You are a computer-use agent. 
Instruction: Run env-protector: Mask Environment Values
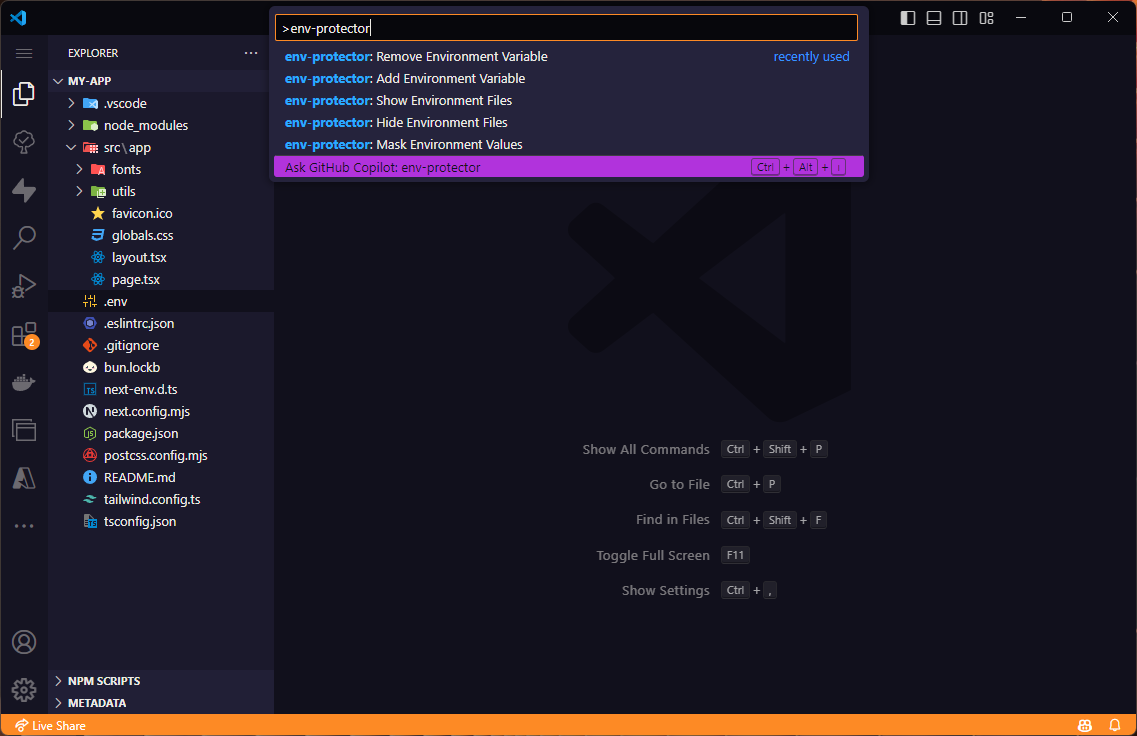click(568, 144)
